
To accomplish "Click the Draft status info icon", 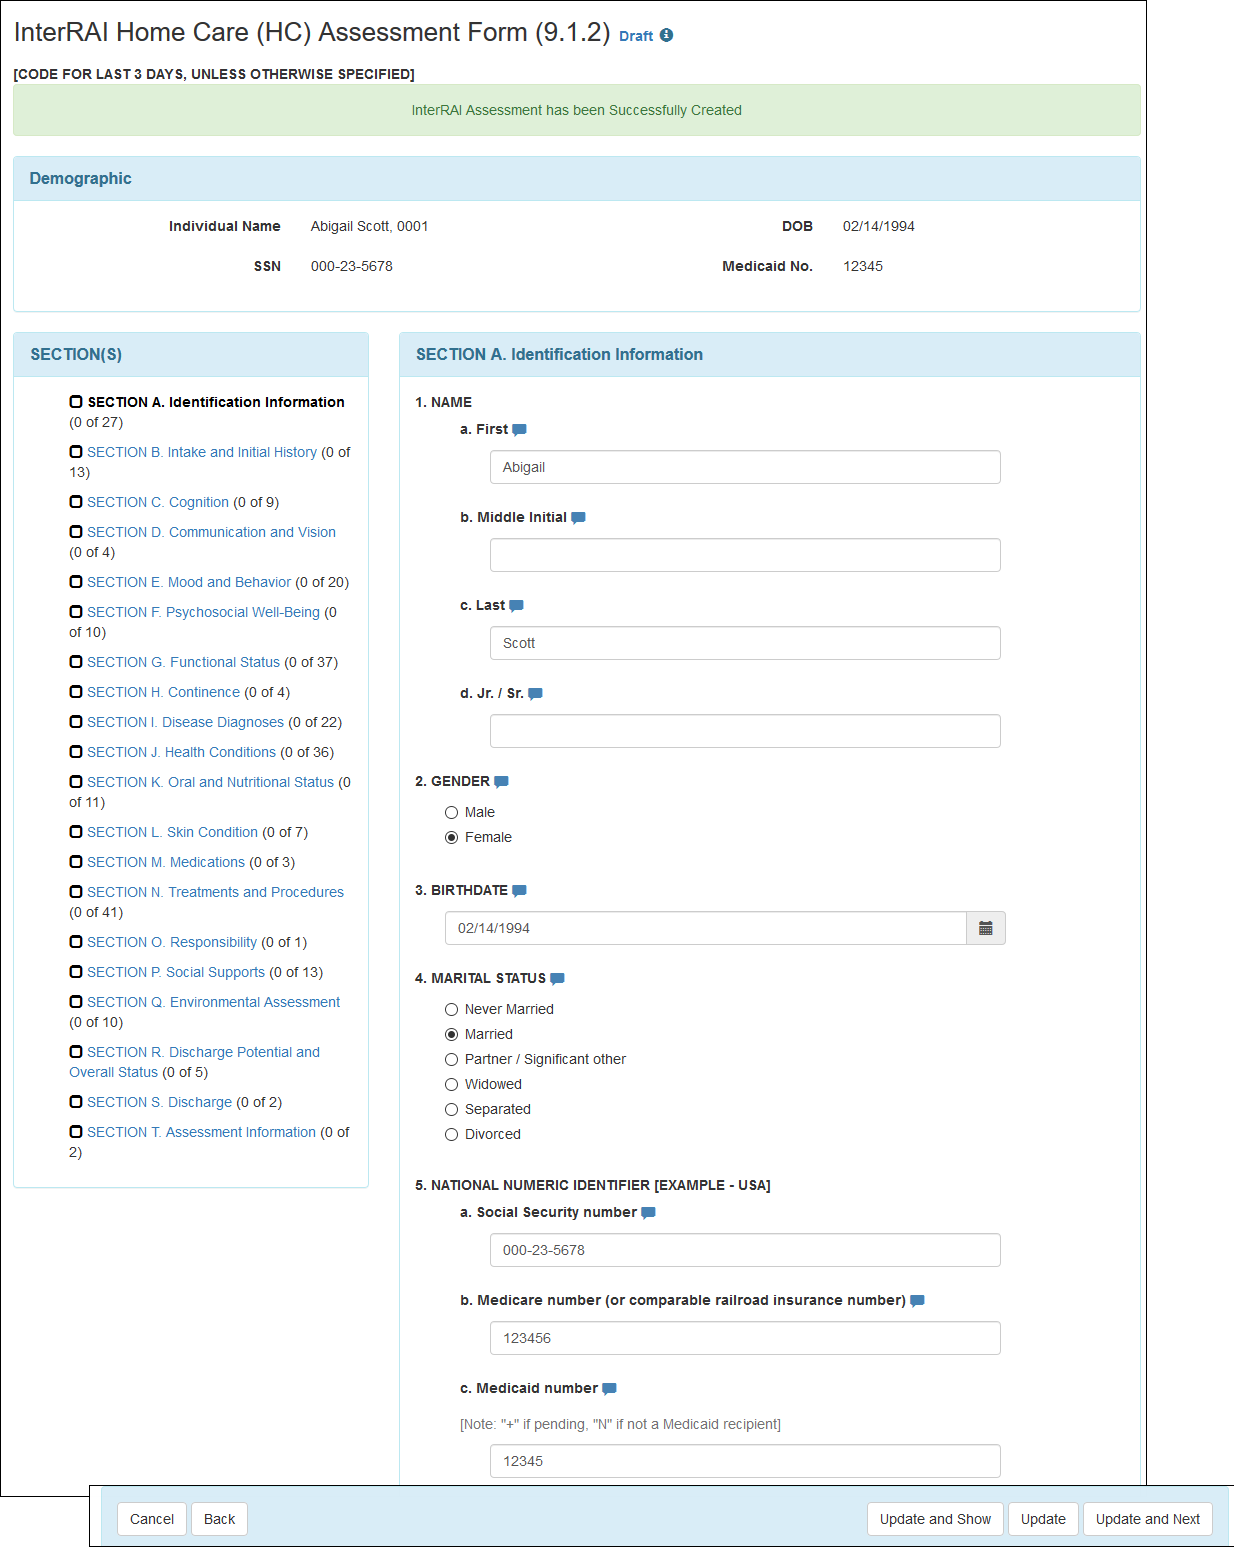I will tap(666, 35).
